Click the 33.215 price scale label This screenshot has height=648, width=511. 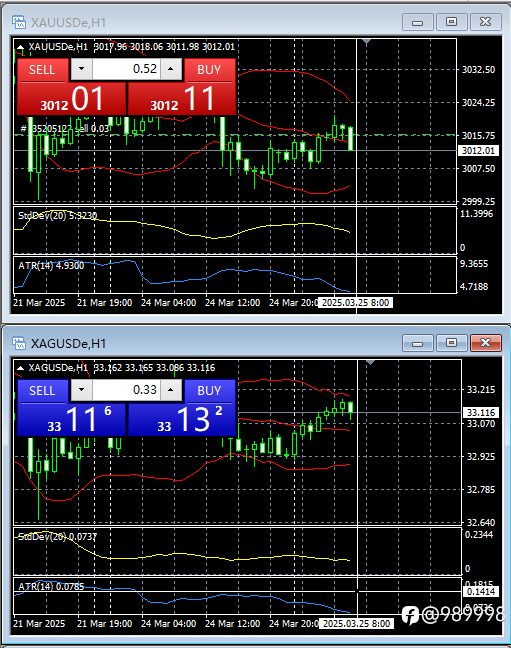(x=481, y=390)
